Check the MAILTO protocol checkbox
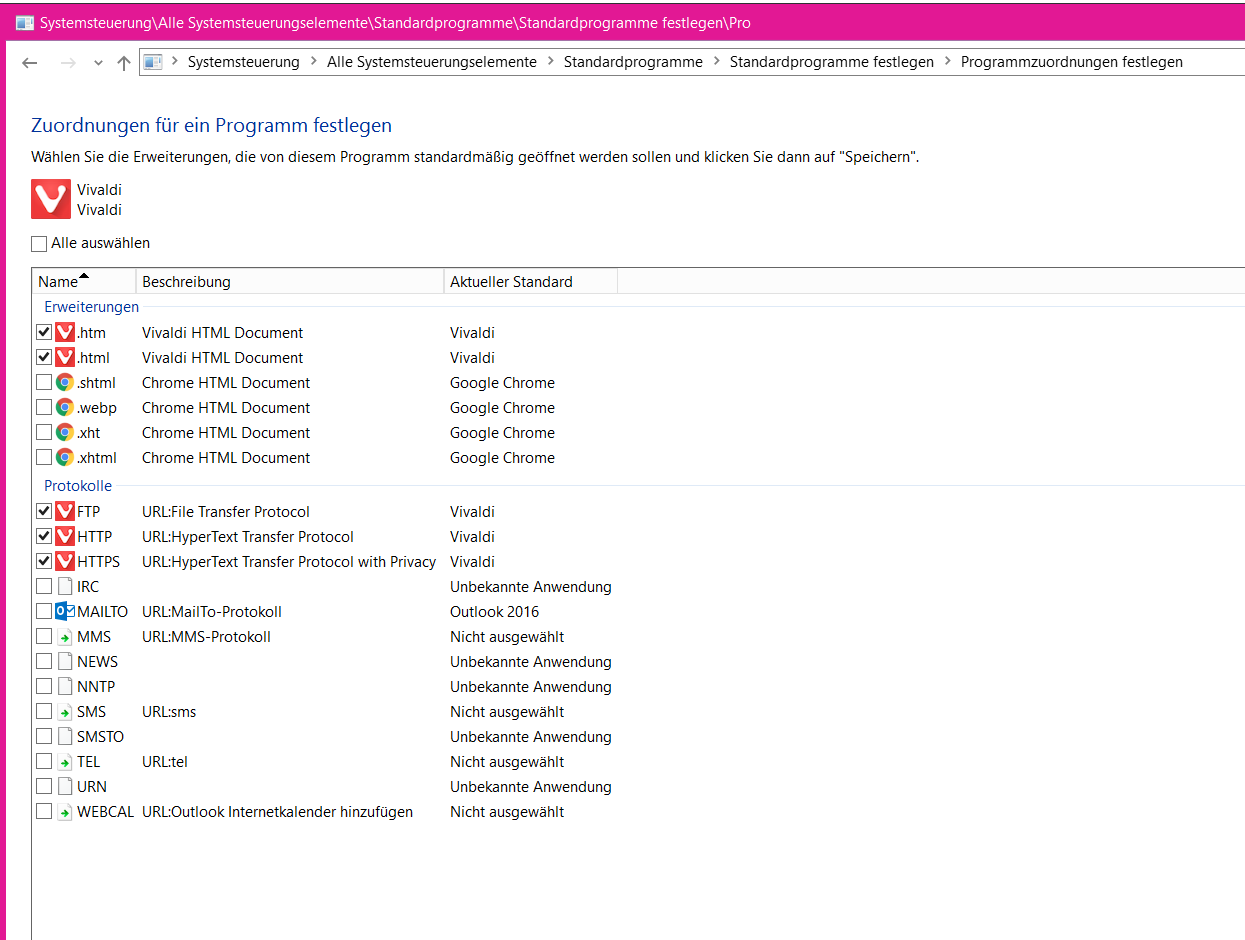Image resolution: width=1245 pixels, height=940 pixels. tap(43, 611)
